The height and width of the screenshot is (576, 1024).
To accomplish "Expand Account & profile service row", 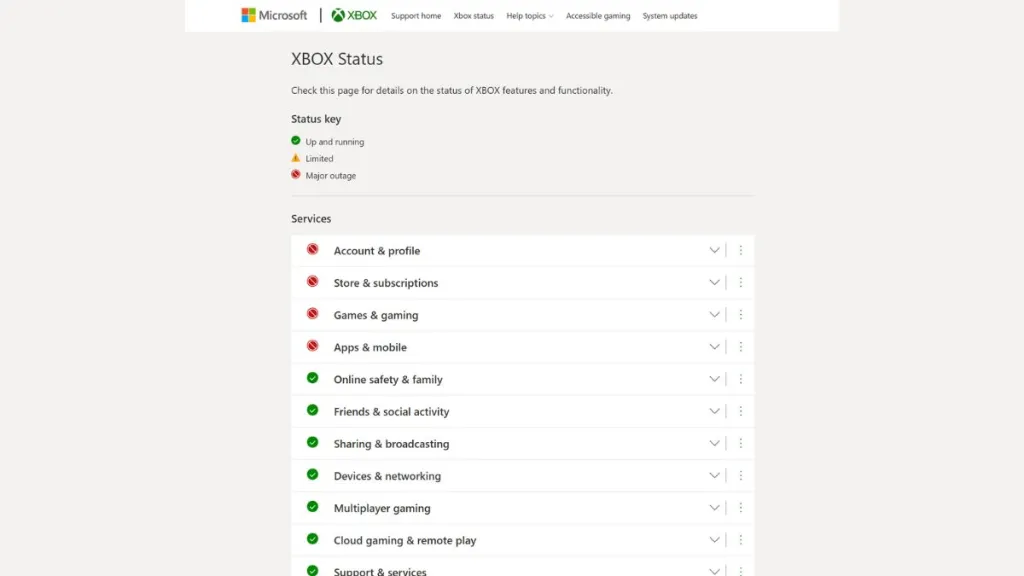I will click(x=714, y=250).
